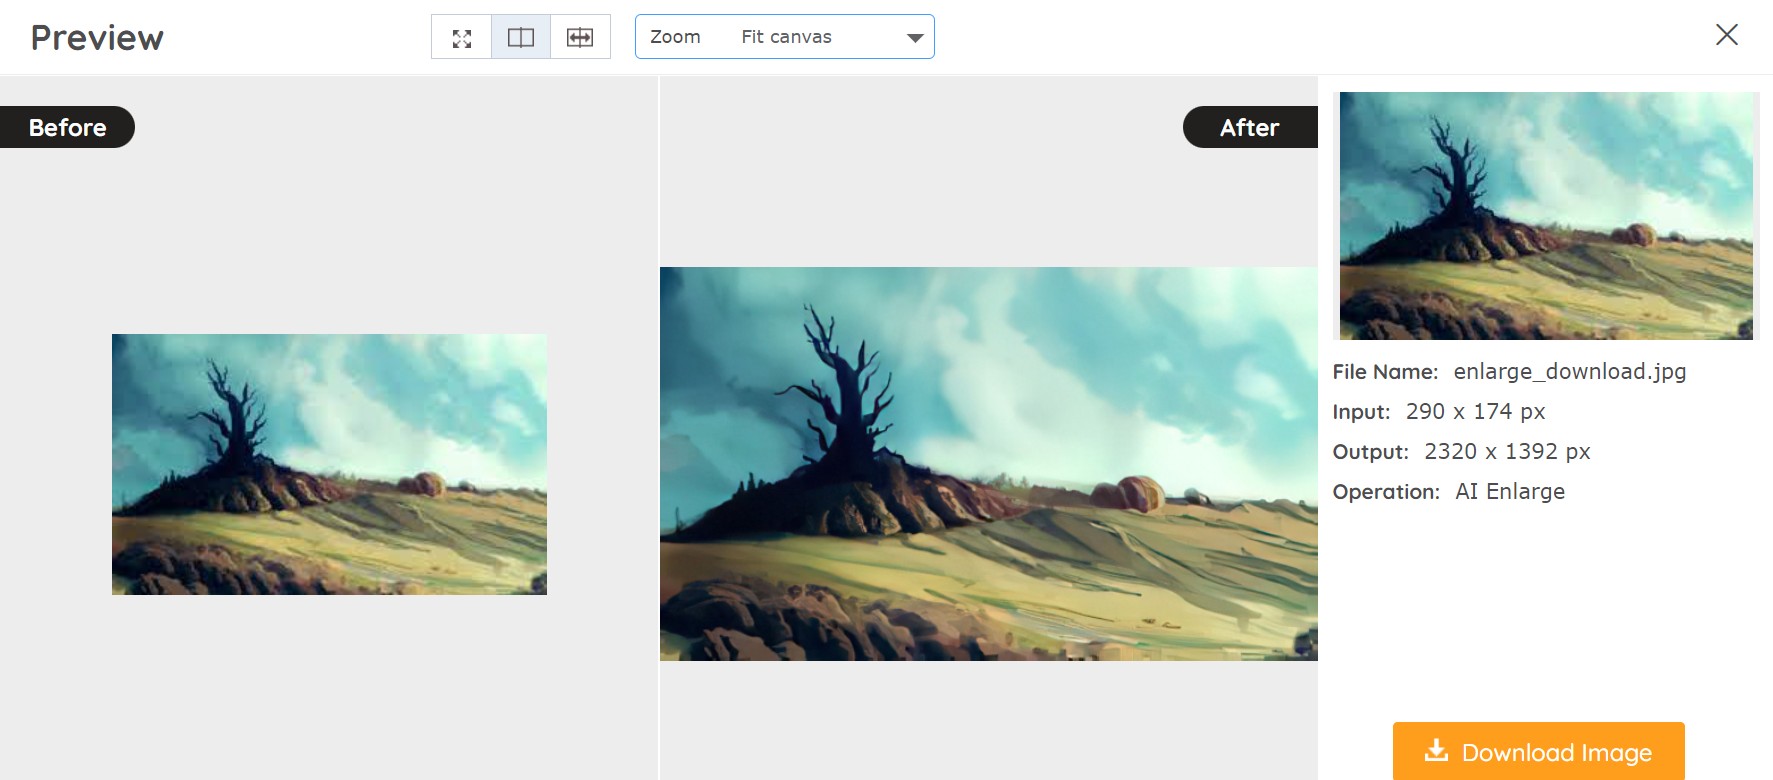Image resolution: width=1773 pixels, height=780 pixels.
Task: Click the divider between Before and After panes
Action: (x=659, y=428)
